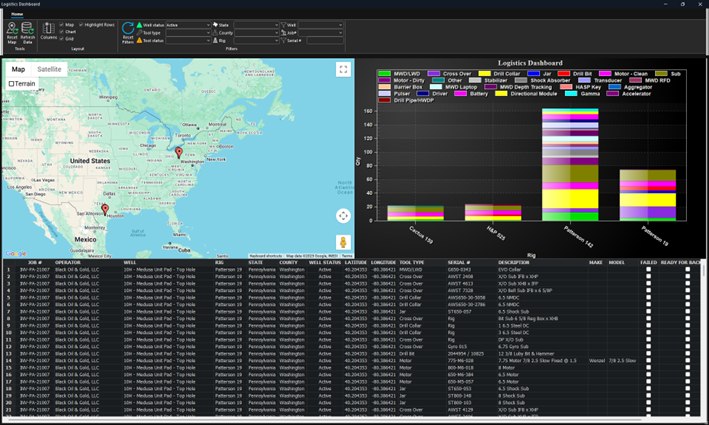This screenshot has height=425, width=709.
Task: Enter fullscreen mode on the map
Action: [x=343, y=69]
